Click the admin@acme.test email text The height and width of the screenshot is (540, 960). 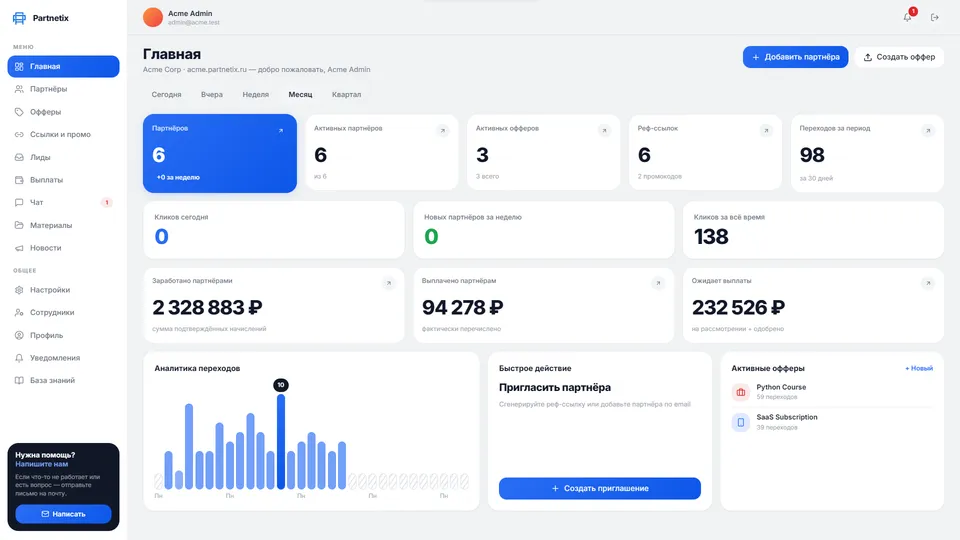(x=193, y=23)
